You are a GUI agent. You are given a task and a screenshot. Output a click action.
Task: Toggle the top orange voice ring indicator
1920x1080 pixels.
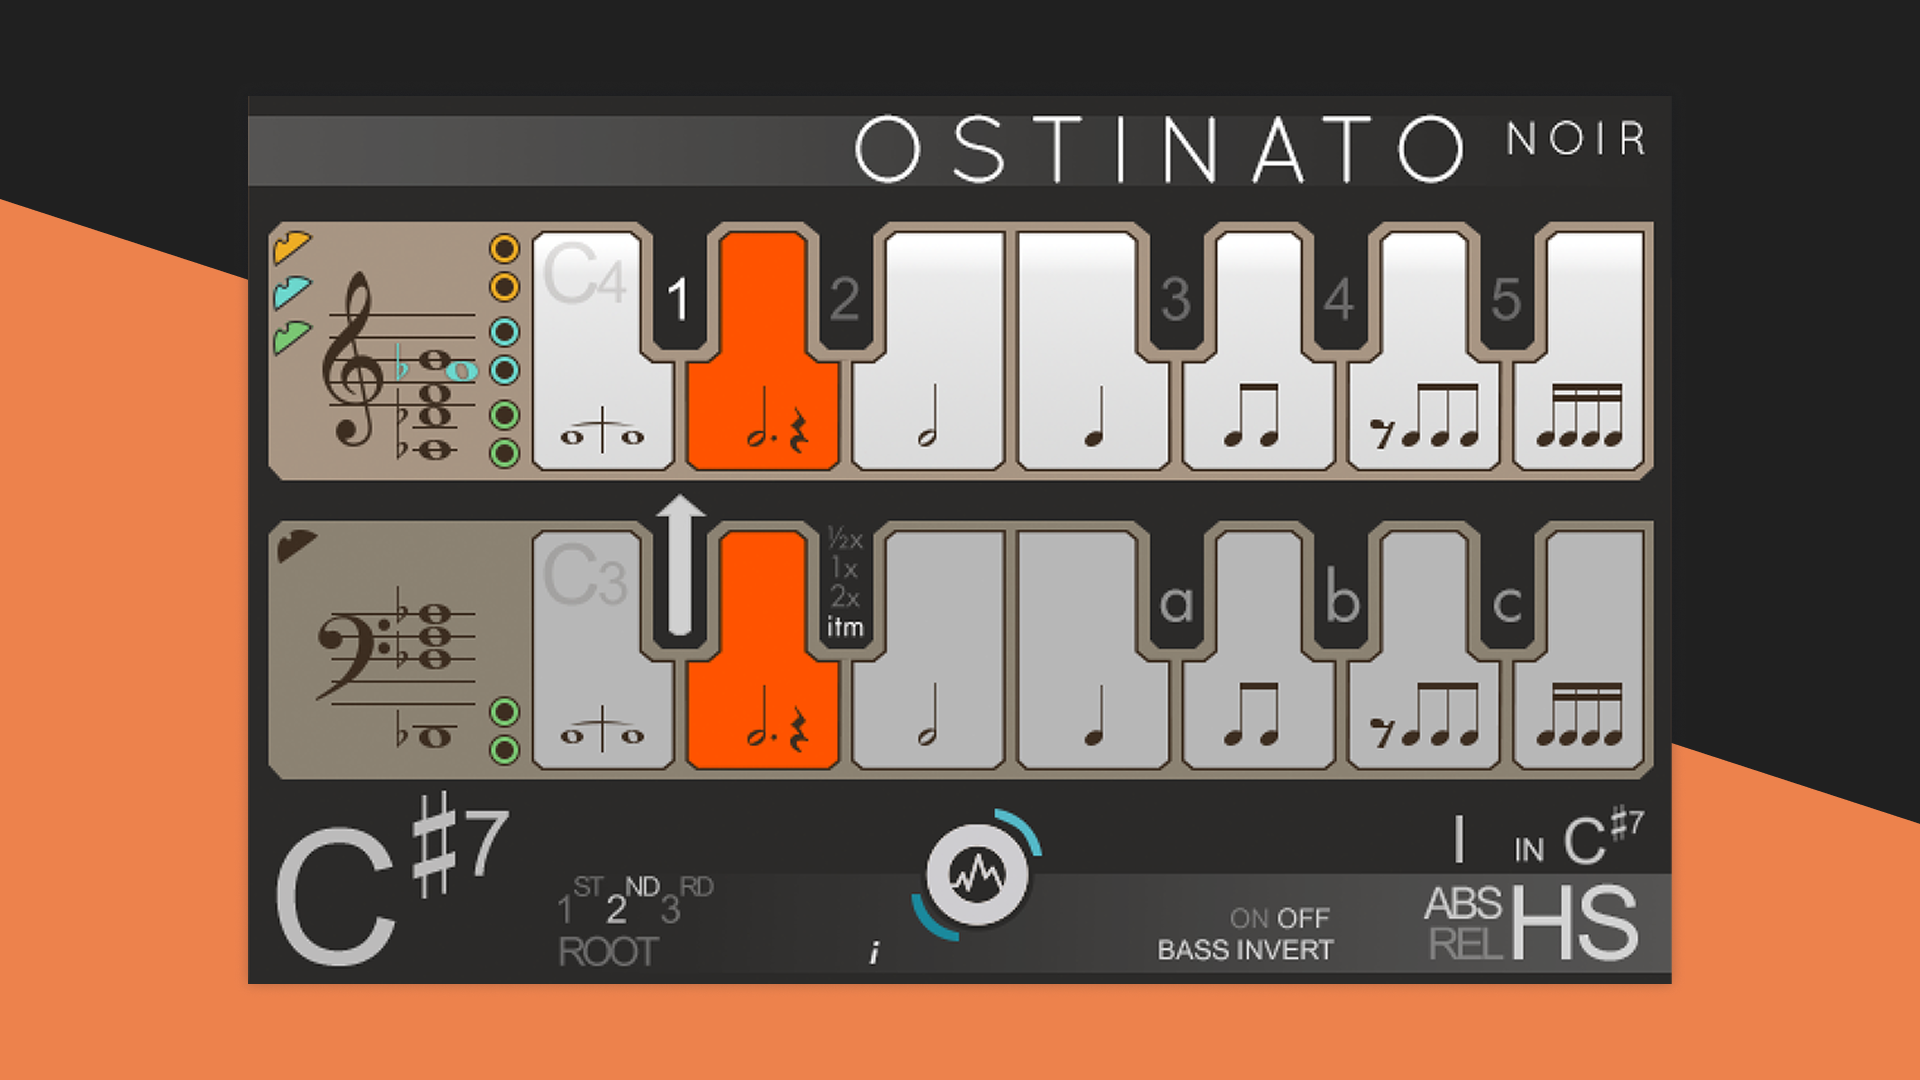click(505, 250)
